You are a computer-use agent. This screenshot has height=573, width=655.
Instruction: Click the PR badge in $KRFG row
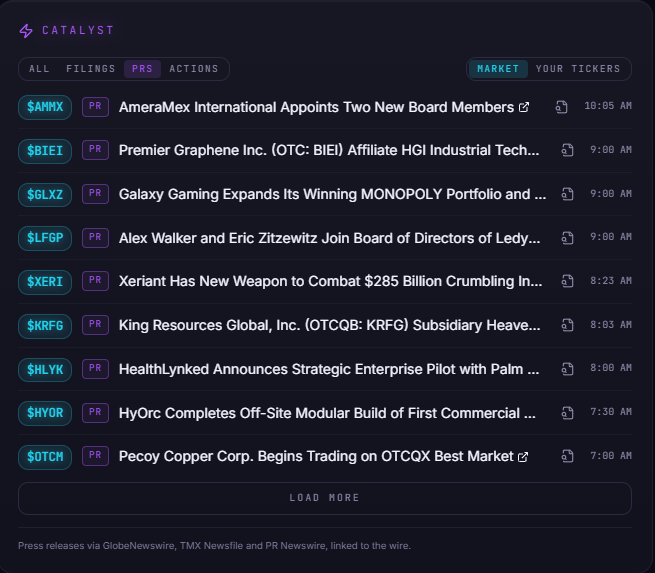coord(95,325)
